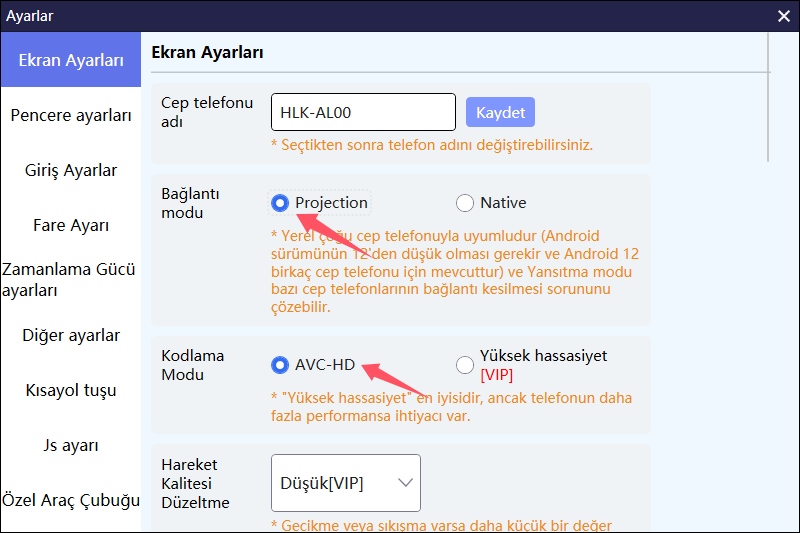Switch to Pencere ayarları section
This screenshot has height=533, width=800.
point(71,115)
